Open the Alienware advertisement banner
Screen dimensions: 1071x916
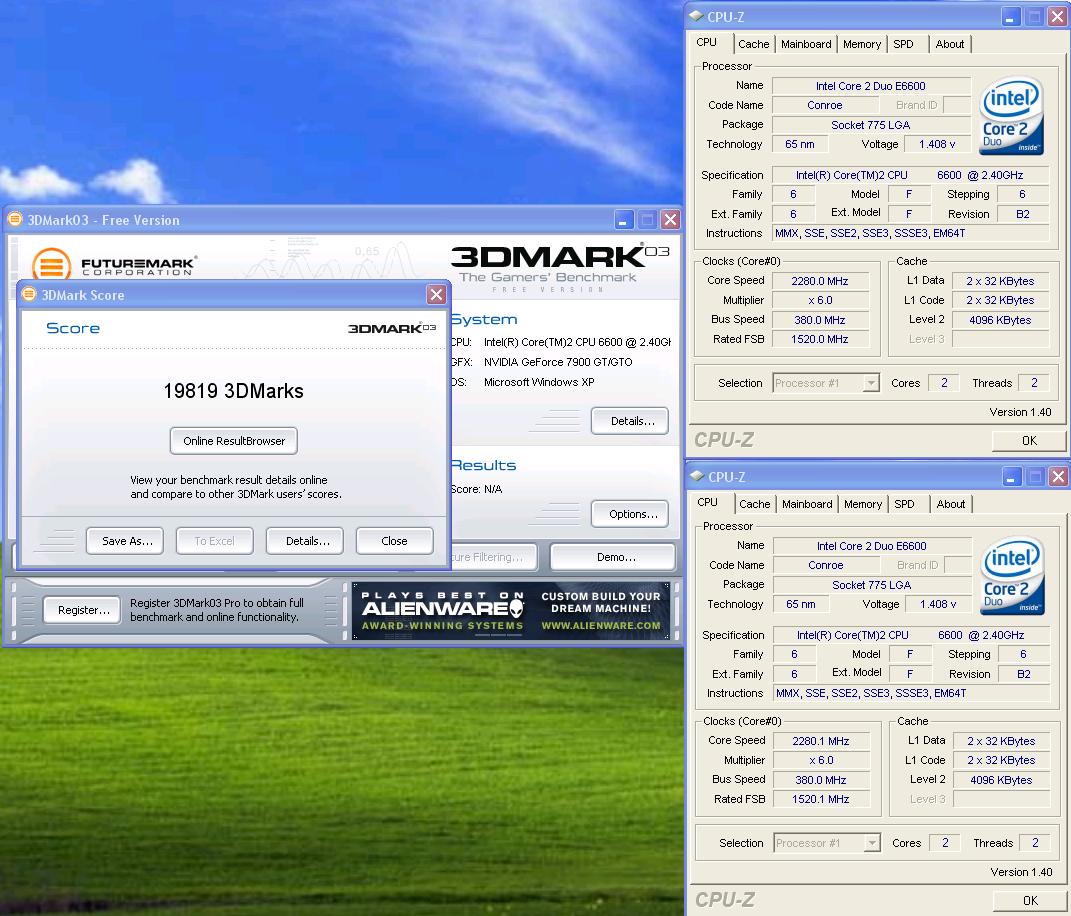tap(511, 611)
